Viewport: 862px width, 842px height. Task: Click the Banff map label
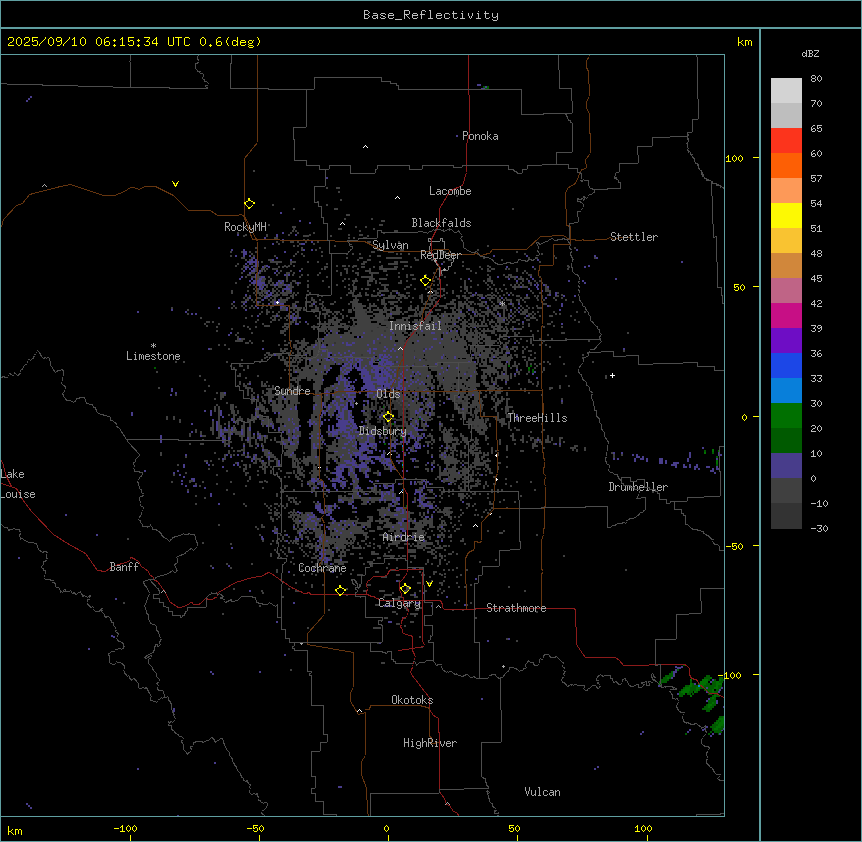[124, 567]
